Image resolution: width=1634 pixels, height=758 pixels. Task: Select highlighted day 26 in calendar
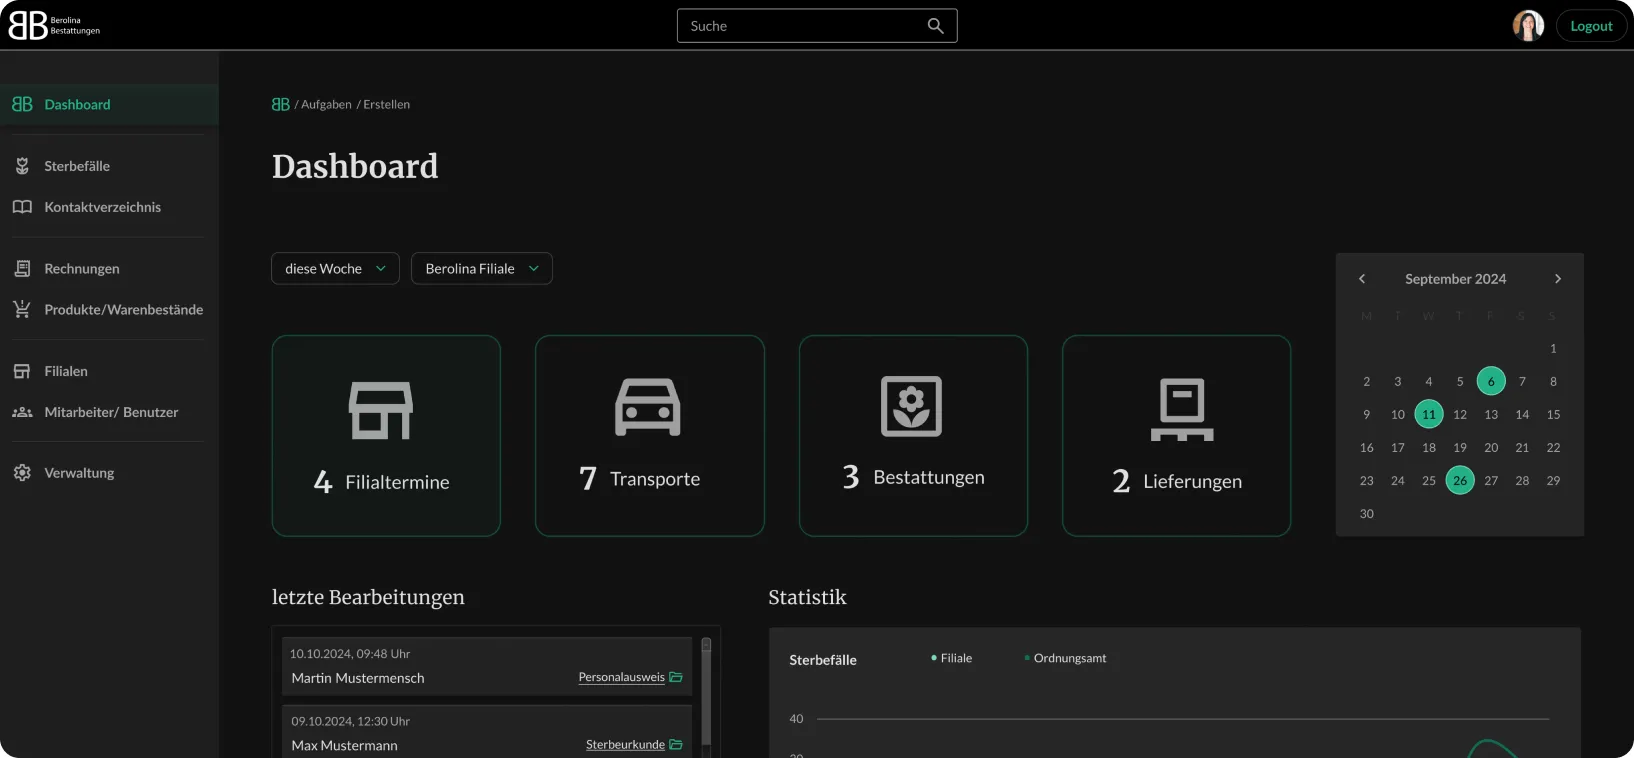click(x=1460, y=480)
